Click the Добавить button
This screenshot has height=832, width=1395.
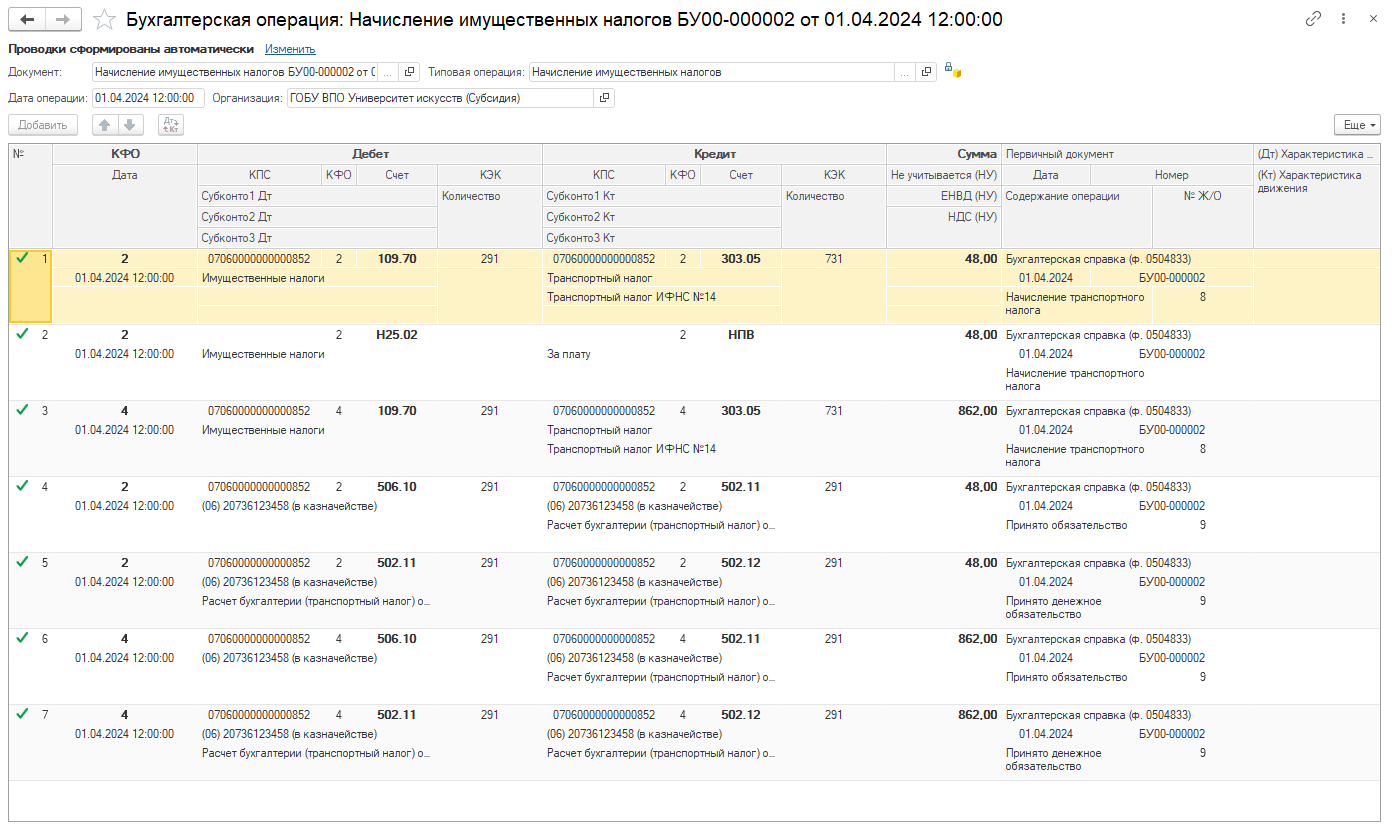43,125
